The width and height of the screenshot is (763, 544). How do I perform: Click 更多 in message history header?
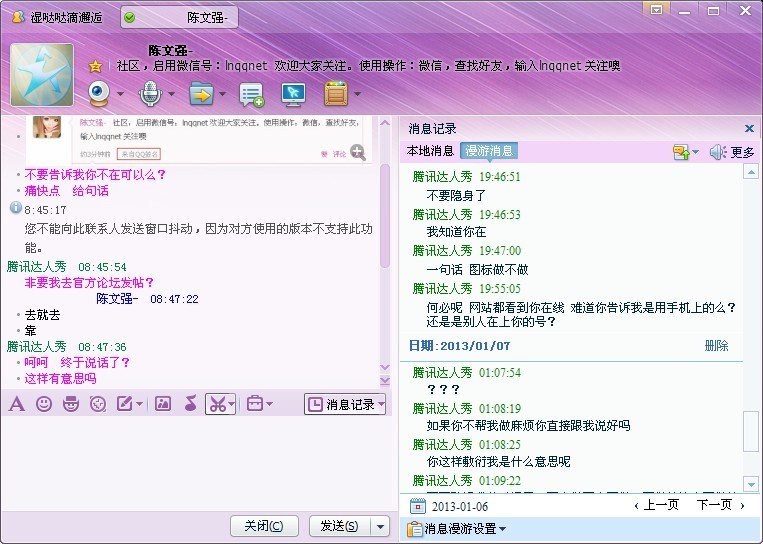coord(742,153)
